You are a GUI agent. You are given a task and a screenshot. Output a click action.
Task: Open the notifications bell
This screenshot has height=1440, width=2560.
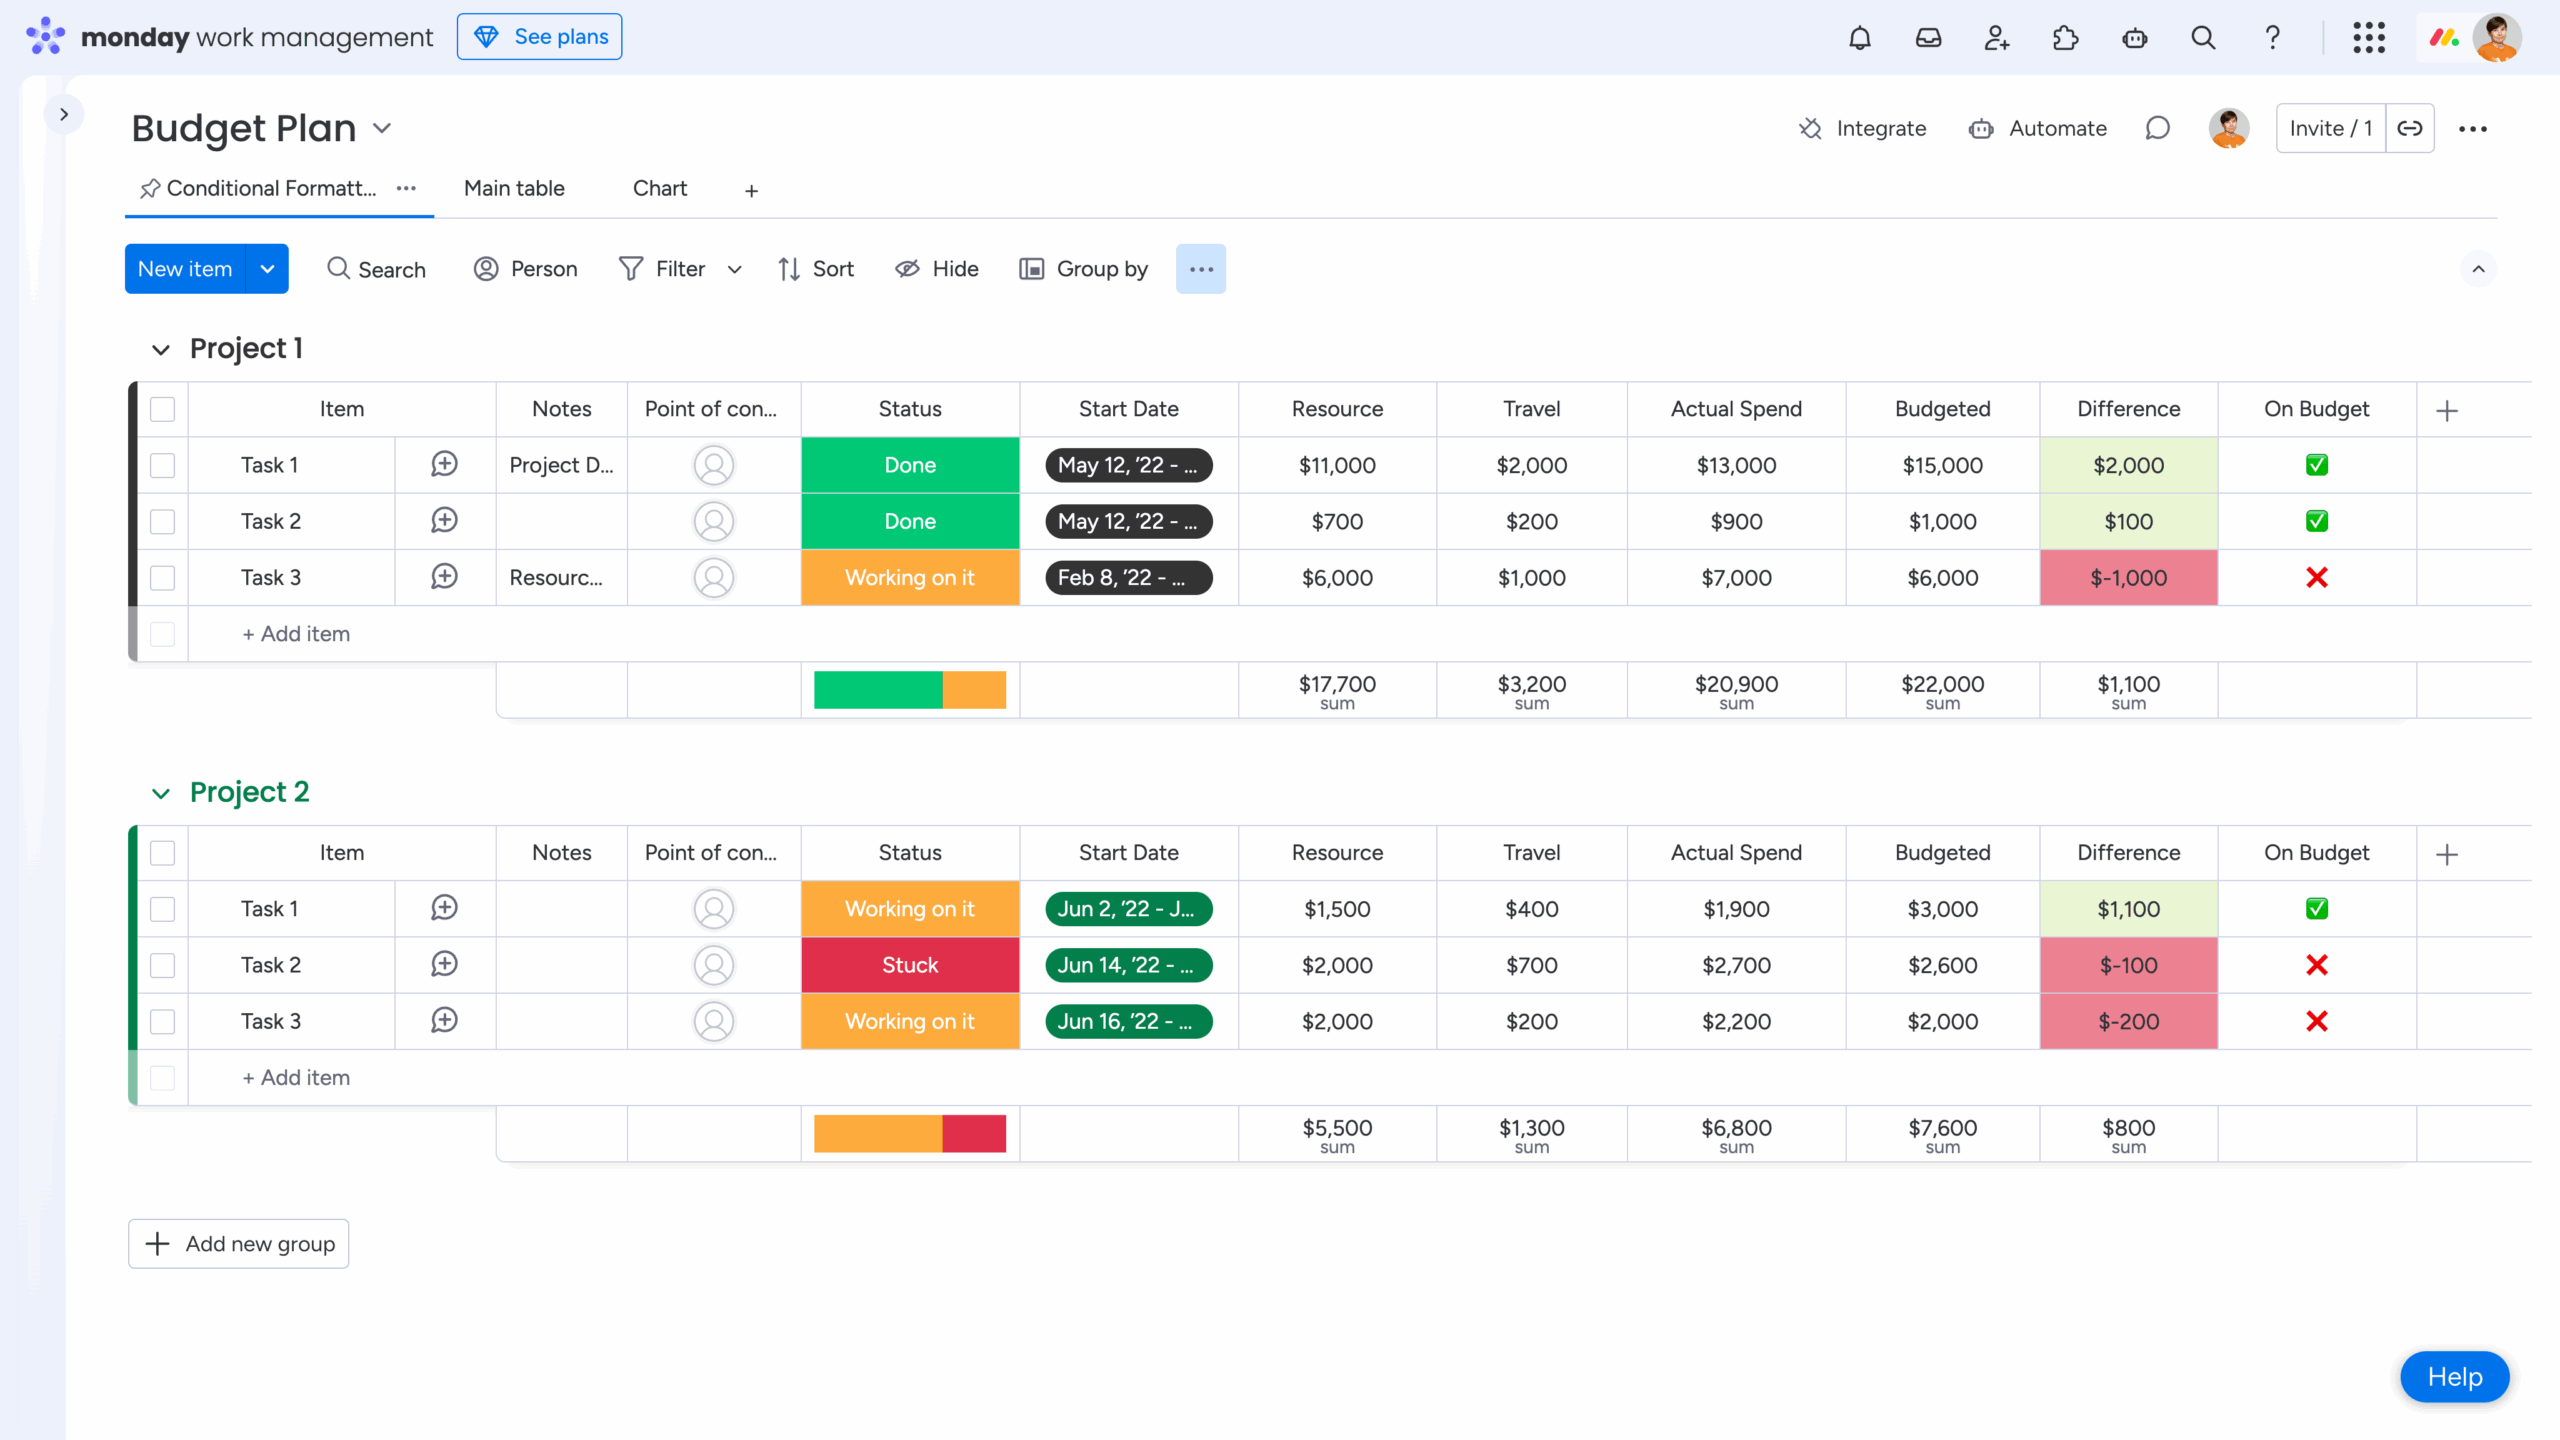(x=1860, y=37)
